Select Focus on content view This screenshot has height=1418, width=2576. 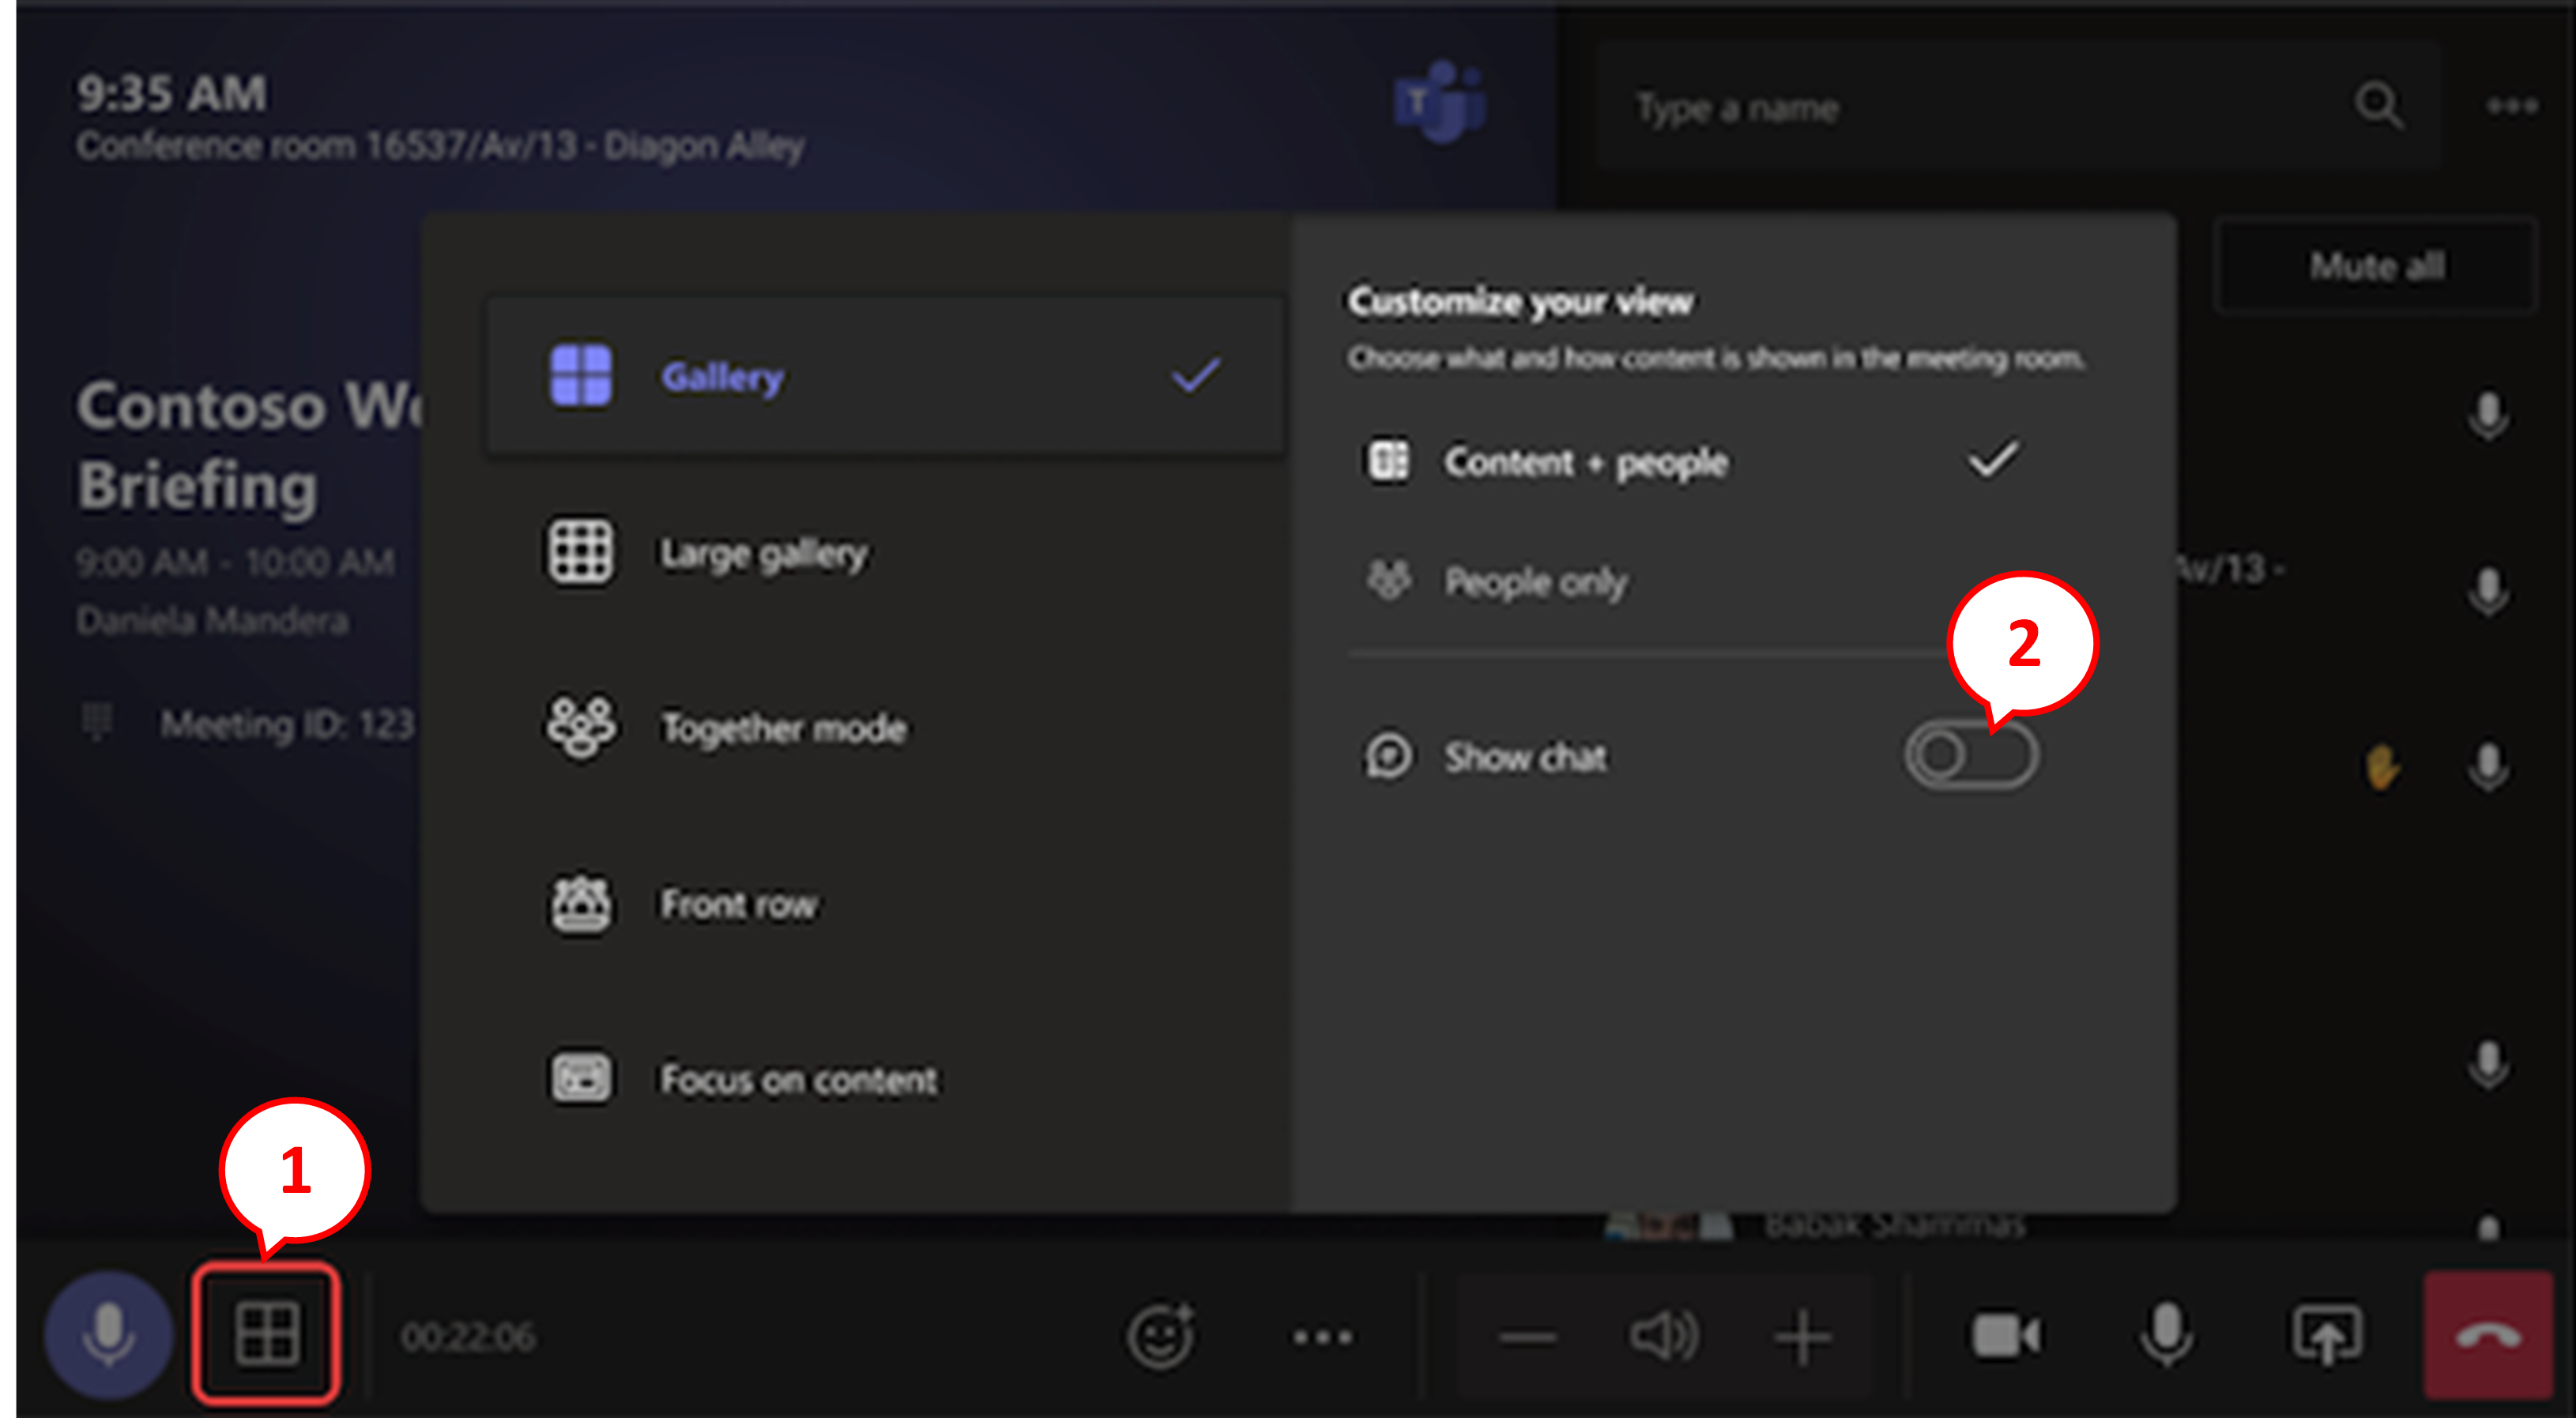[798, 1079]
